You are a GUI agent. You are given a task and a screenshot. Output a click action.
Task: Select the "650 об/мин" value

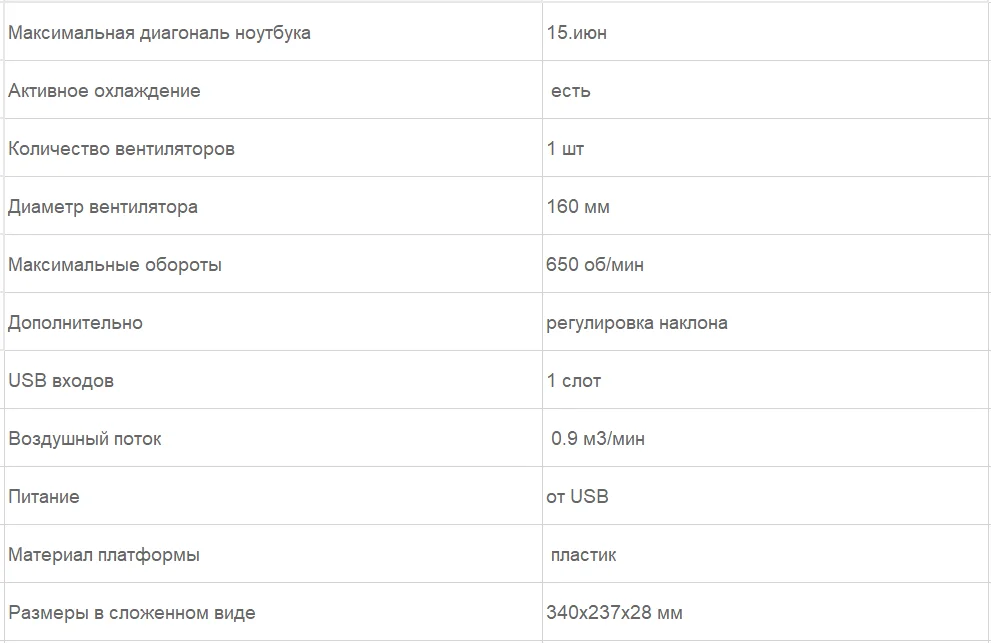point(595,265)
